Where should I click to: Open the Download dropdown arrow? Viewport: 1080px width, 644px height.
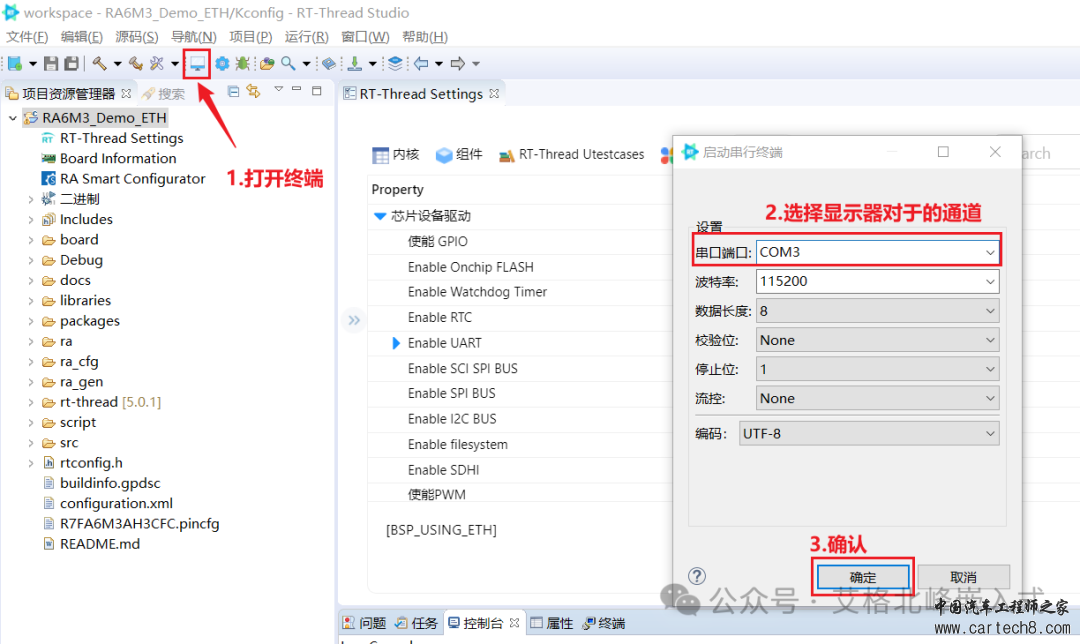372,64
